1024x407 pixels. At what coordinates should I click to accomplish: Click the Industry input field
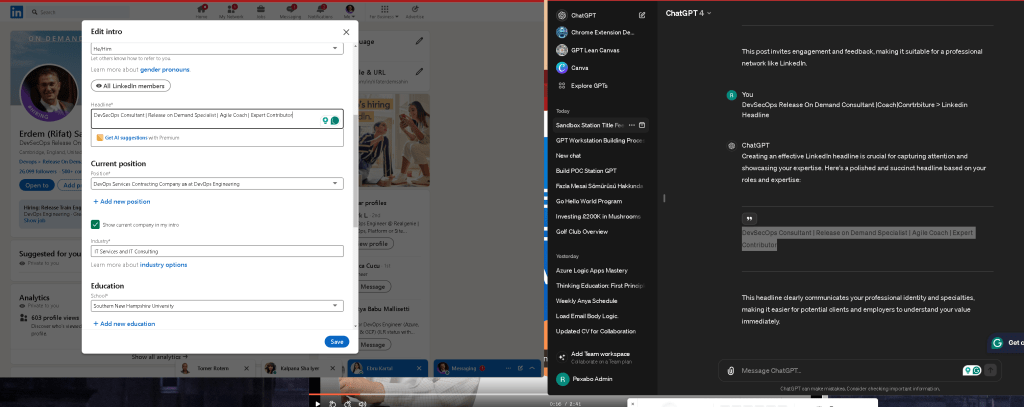pyautogui.click(x=217, y=251)
